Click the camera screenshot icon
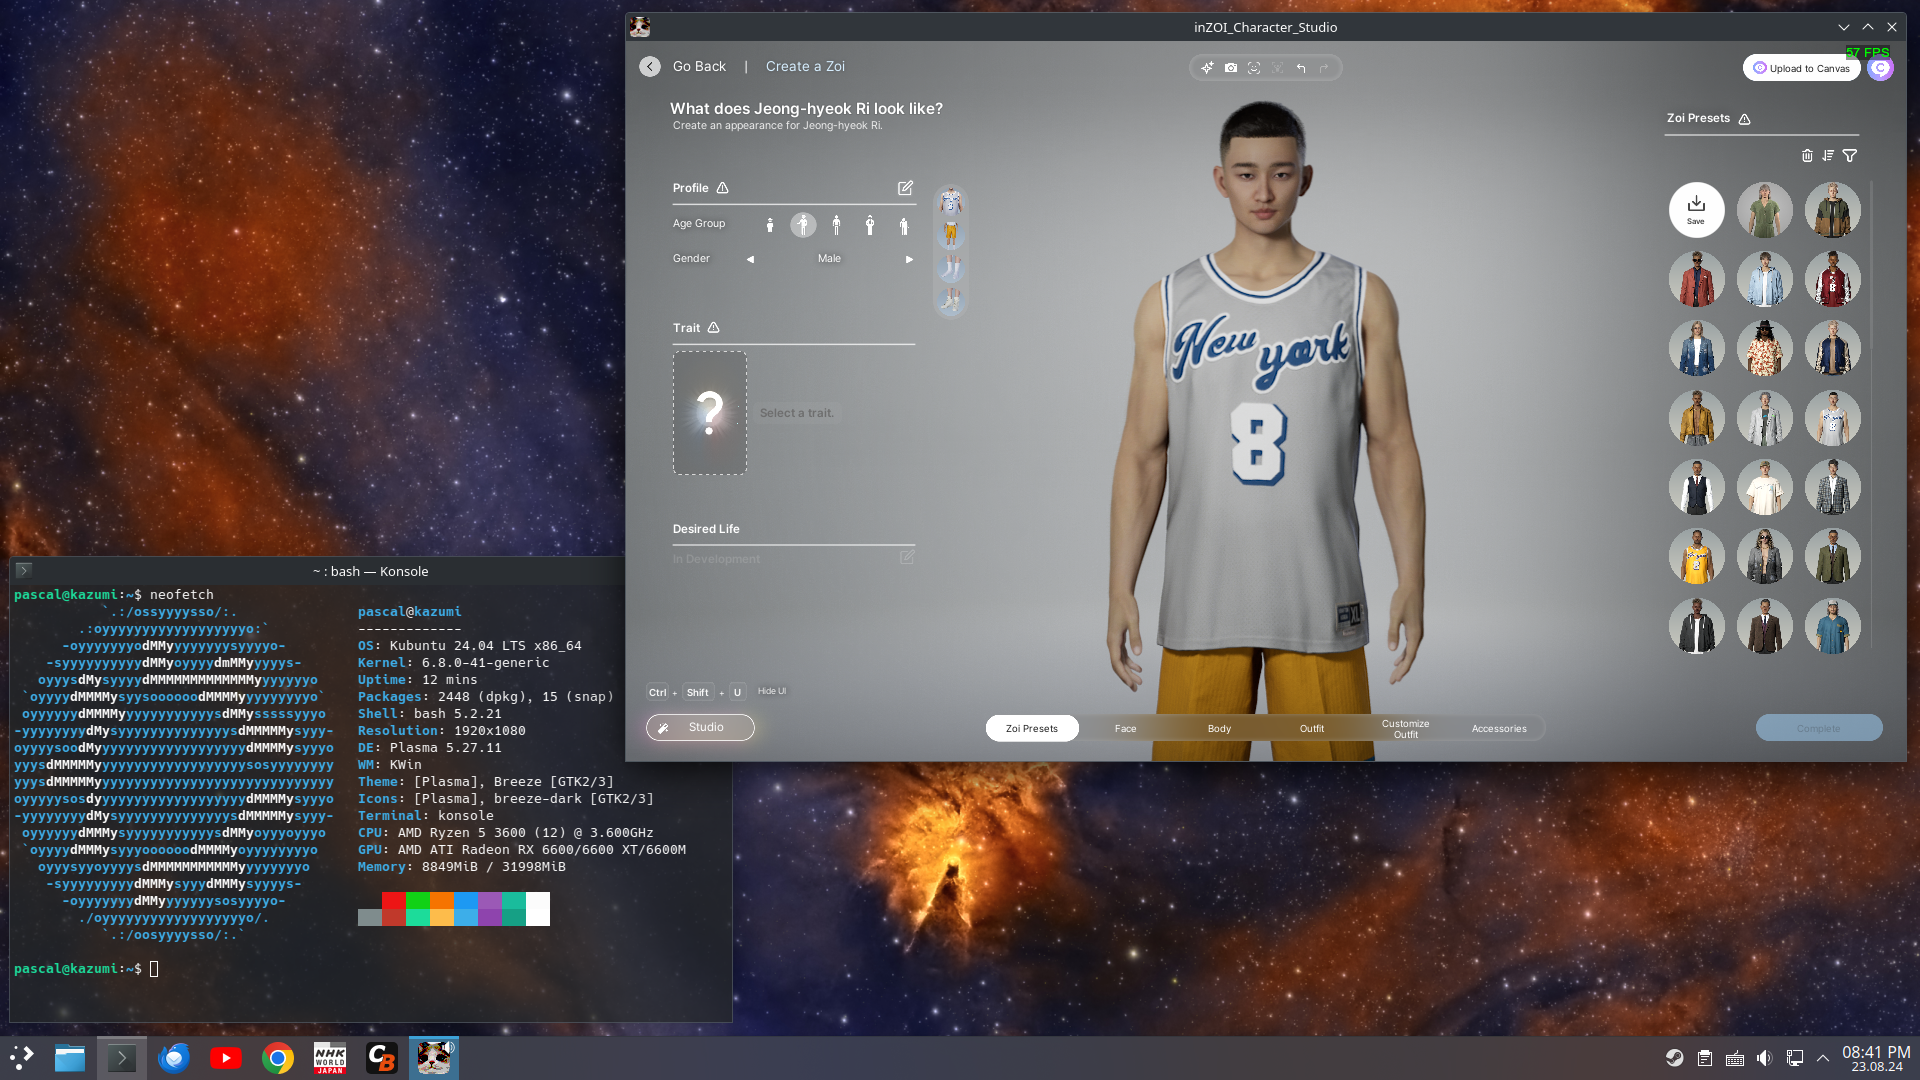This screenshot has width=1920, height=1080. [x=1231, y=68]
